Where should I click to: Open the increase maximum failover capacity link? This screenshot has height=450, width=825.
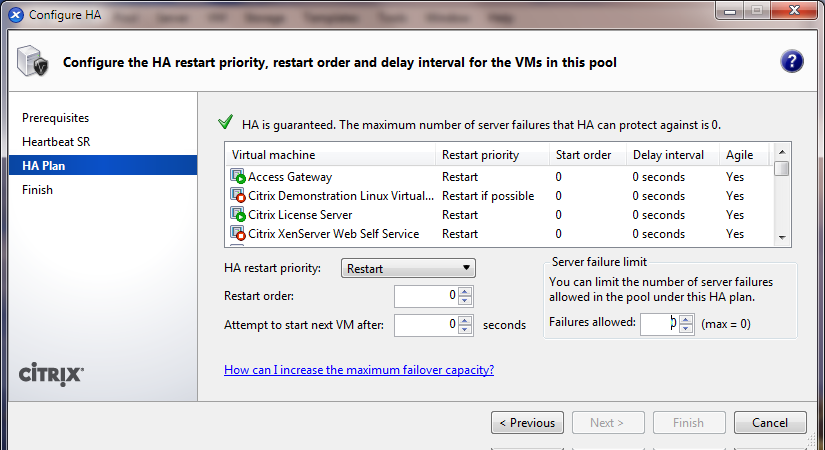coord(359,369)
